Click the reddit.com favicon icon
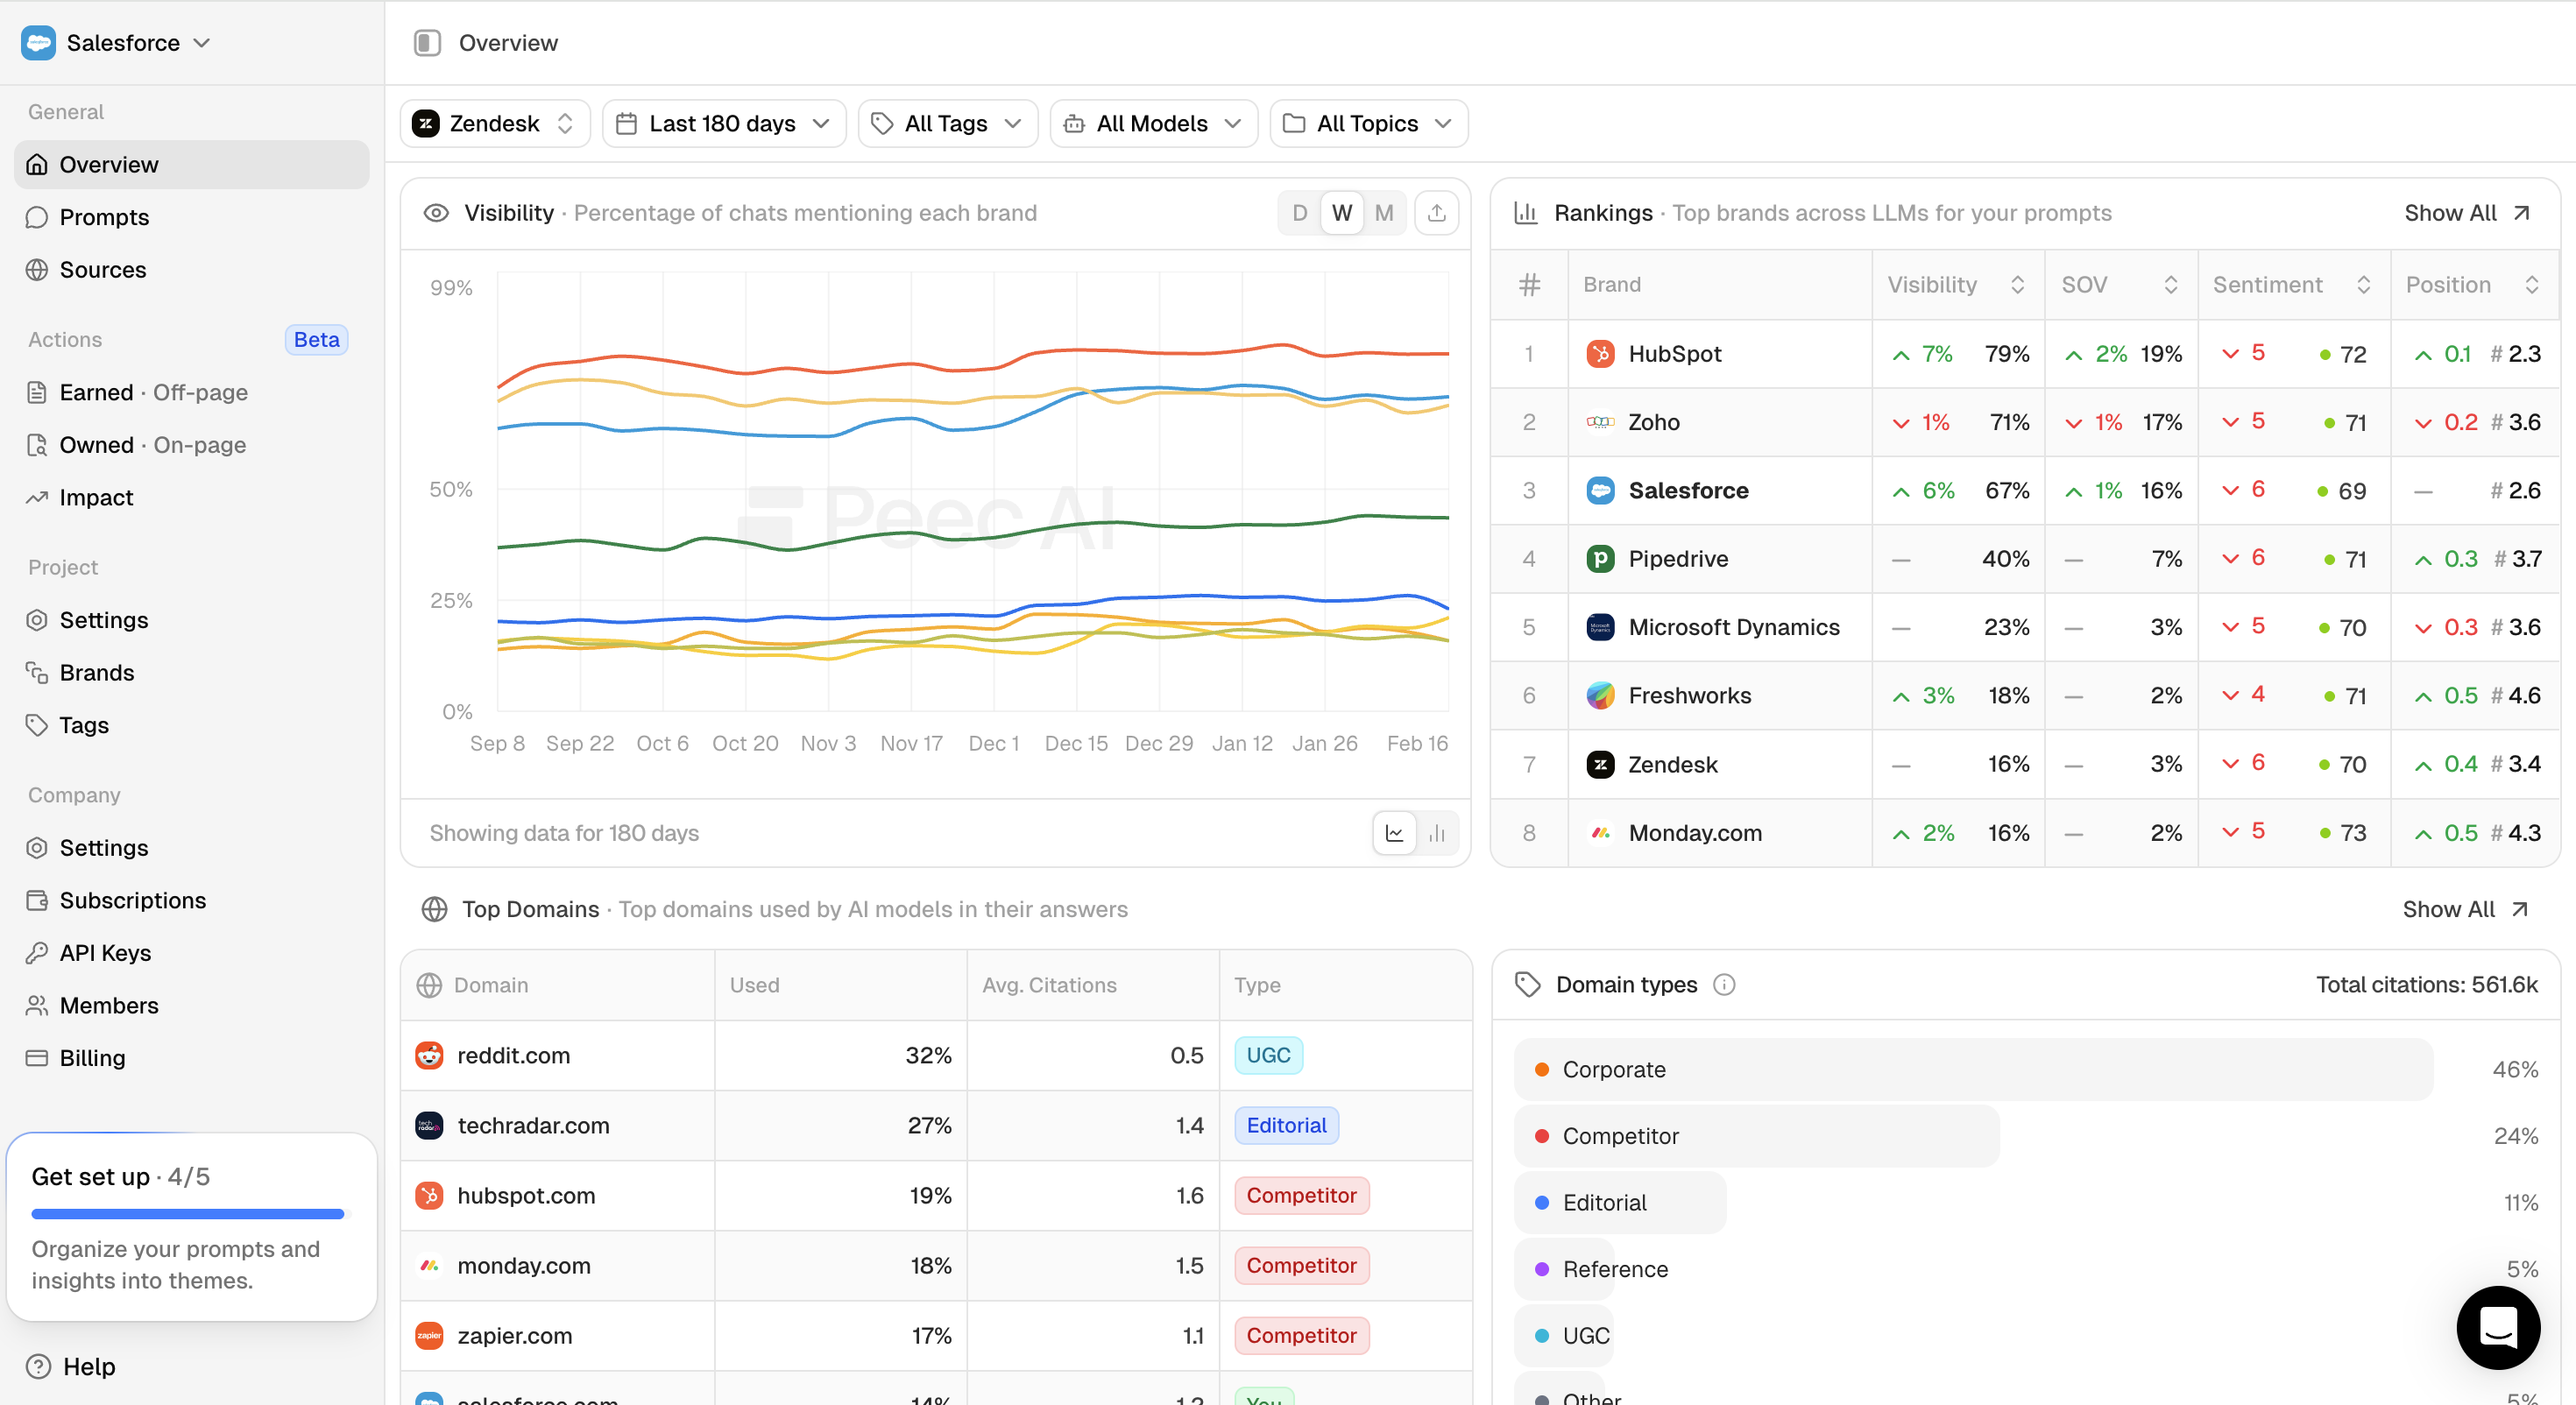This screenshot has height=1405, width=2576. click(429, 1055)
